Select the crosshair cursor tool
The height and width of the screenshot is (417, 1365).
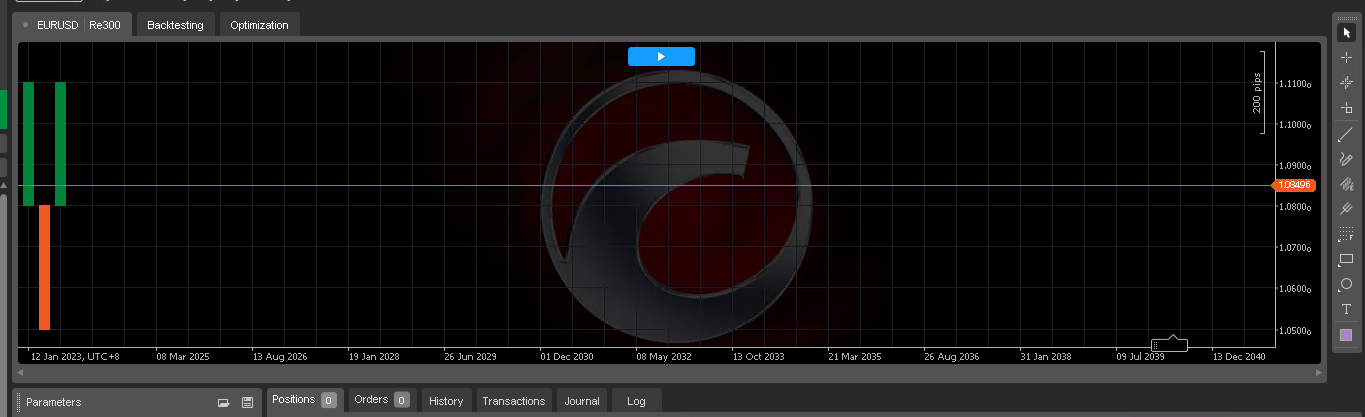1346,58
